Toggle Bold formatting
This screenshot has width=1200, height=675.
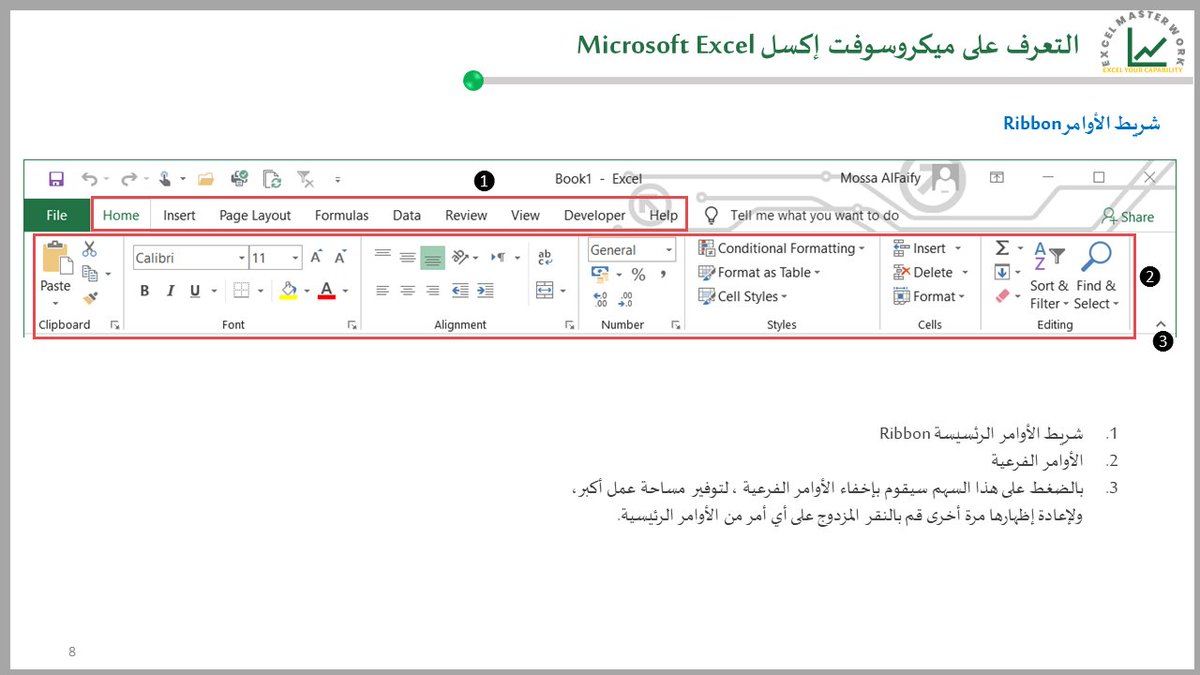145,291
